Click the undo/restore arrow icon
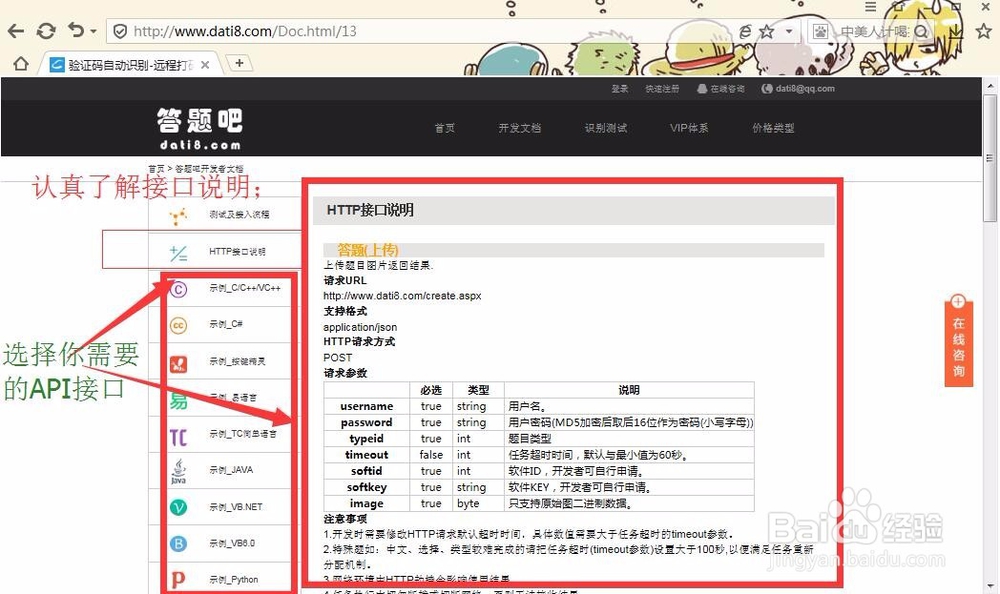 (x=77, y=30)
